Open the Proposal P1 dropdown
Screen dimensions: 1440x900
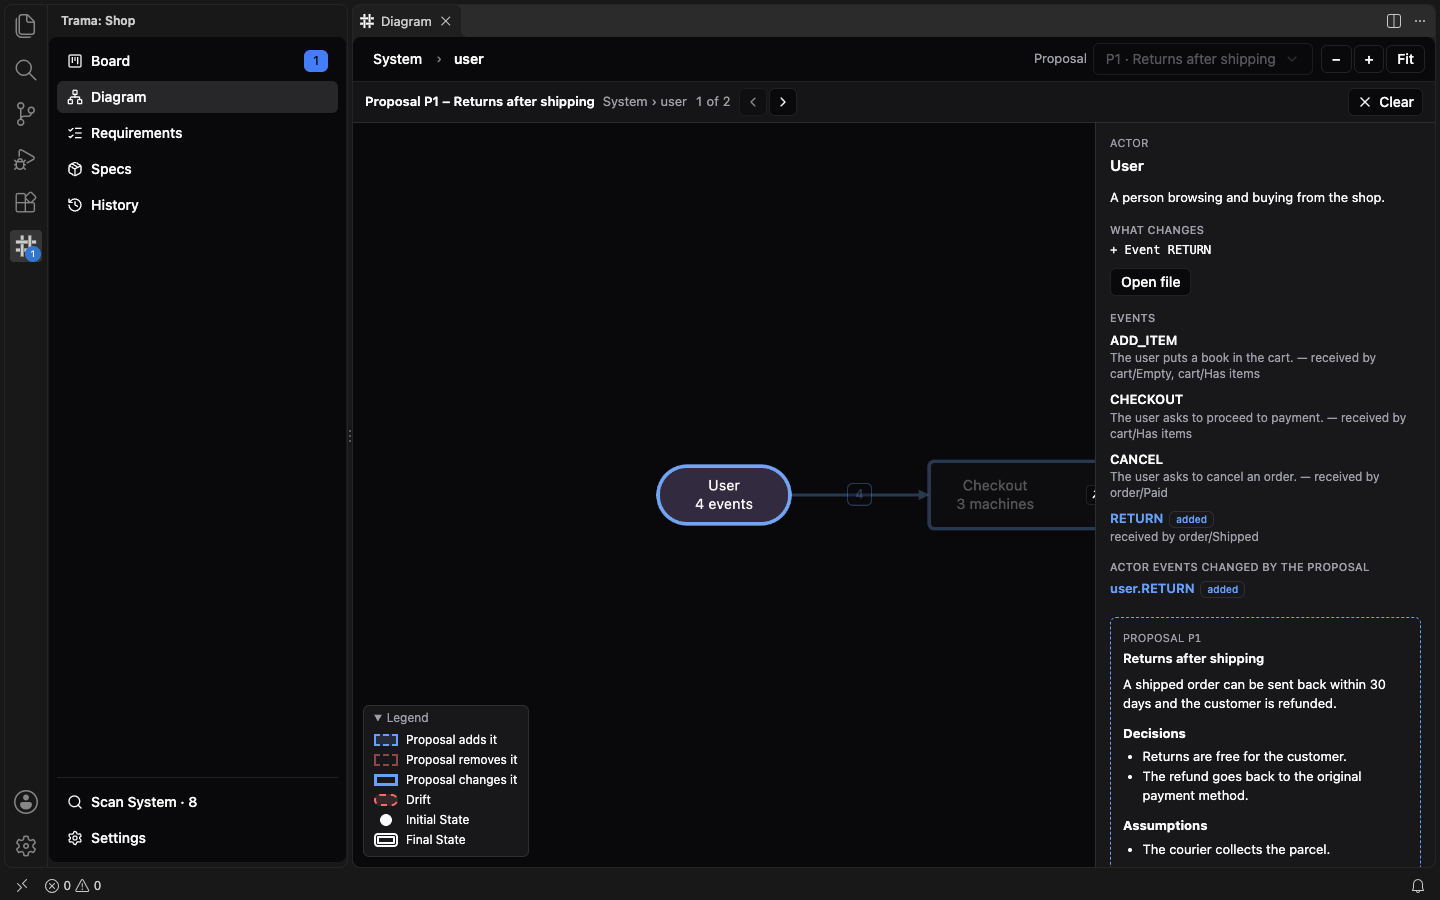coord(1202,59)
